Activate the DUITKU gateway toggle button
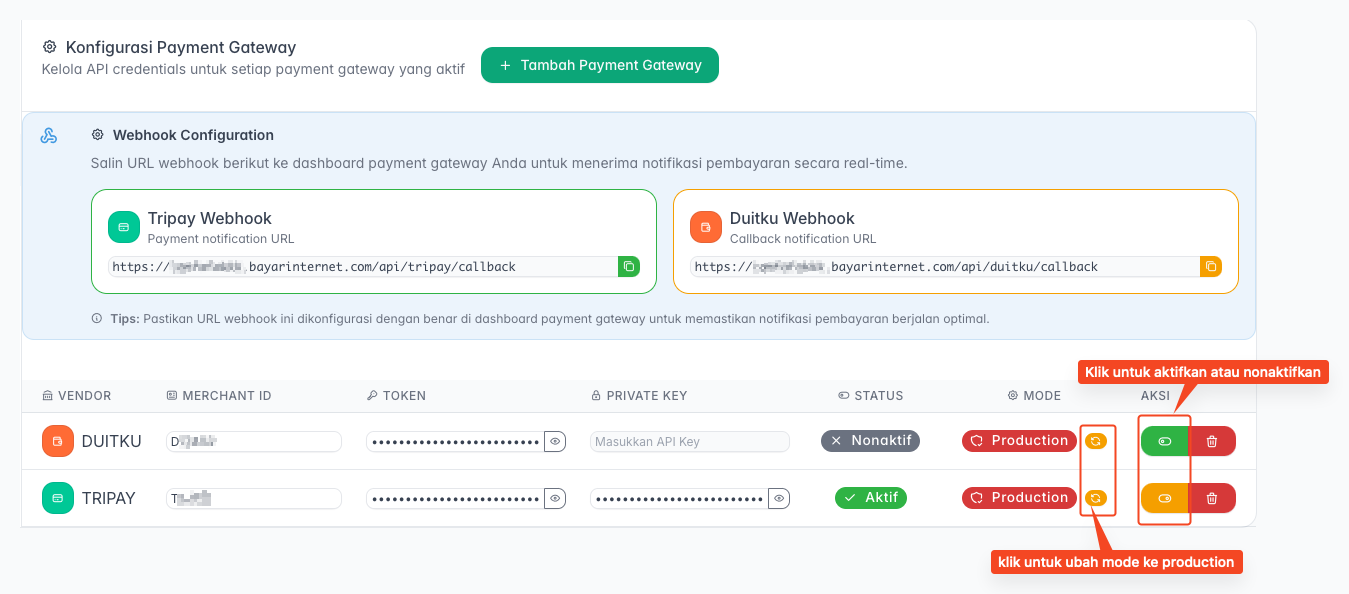The width and height of the screenshot is (1349, 594). click(1164, 441)
